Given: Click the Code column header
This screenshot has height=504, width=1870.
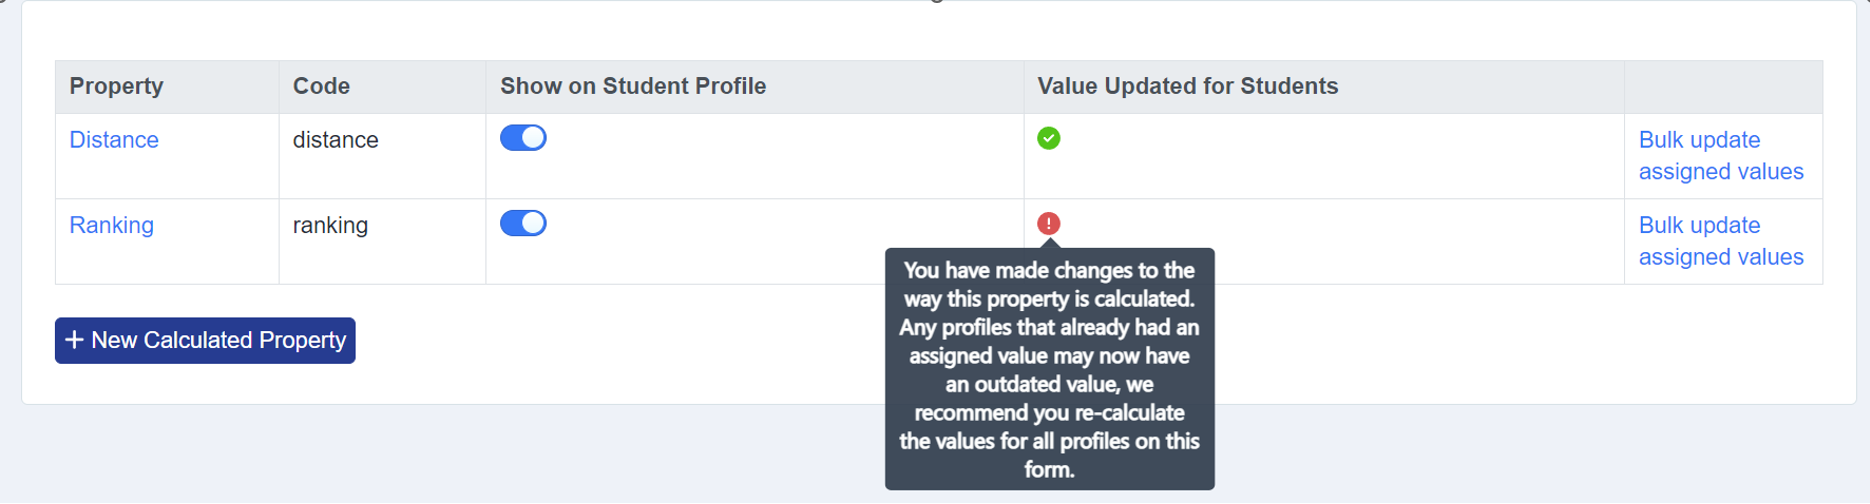Looking at the screenshot, I should click(321, 86).
